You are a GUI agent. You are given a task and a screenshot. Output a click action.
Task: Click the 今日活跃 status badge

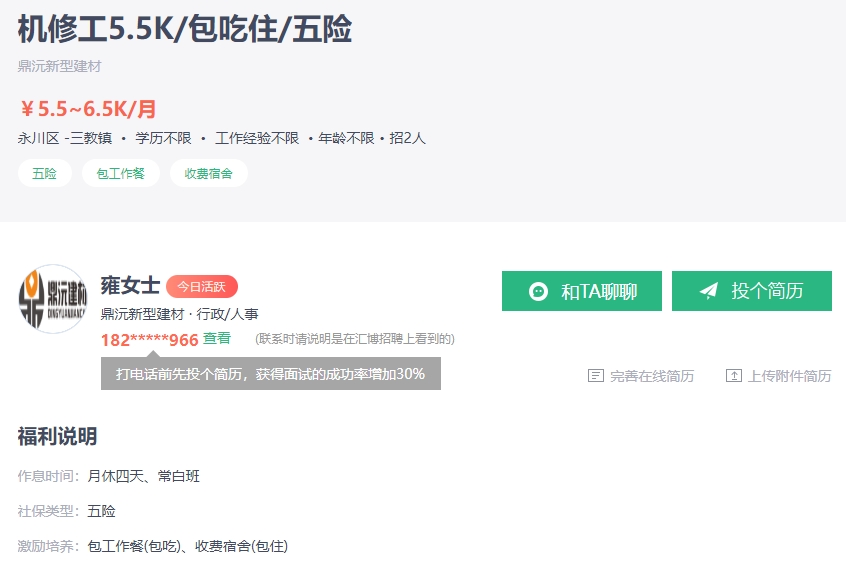pyautogui.click(x=202, y=286)
